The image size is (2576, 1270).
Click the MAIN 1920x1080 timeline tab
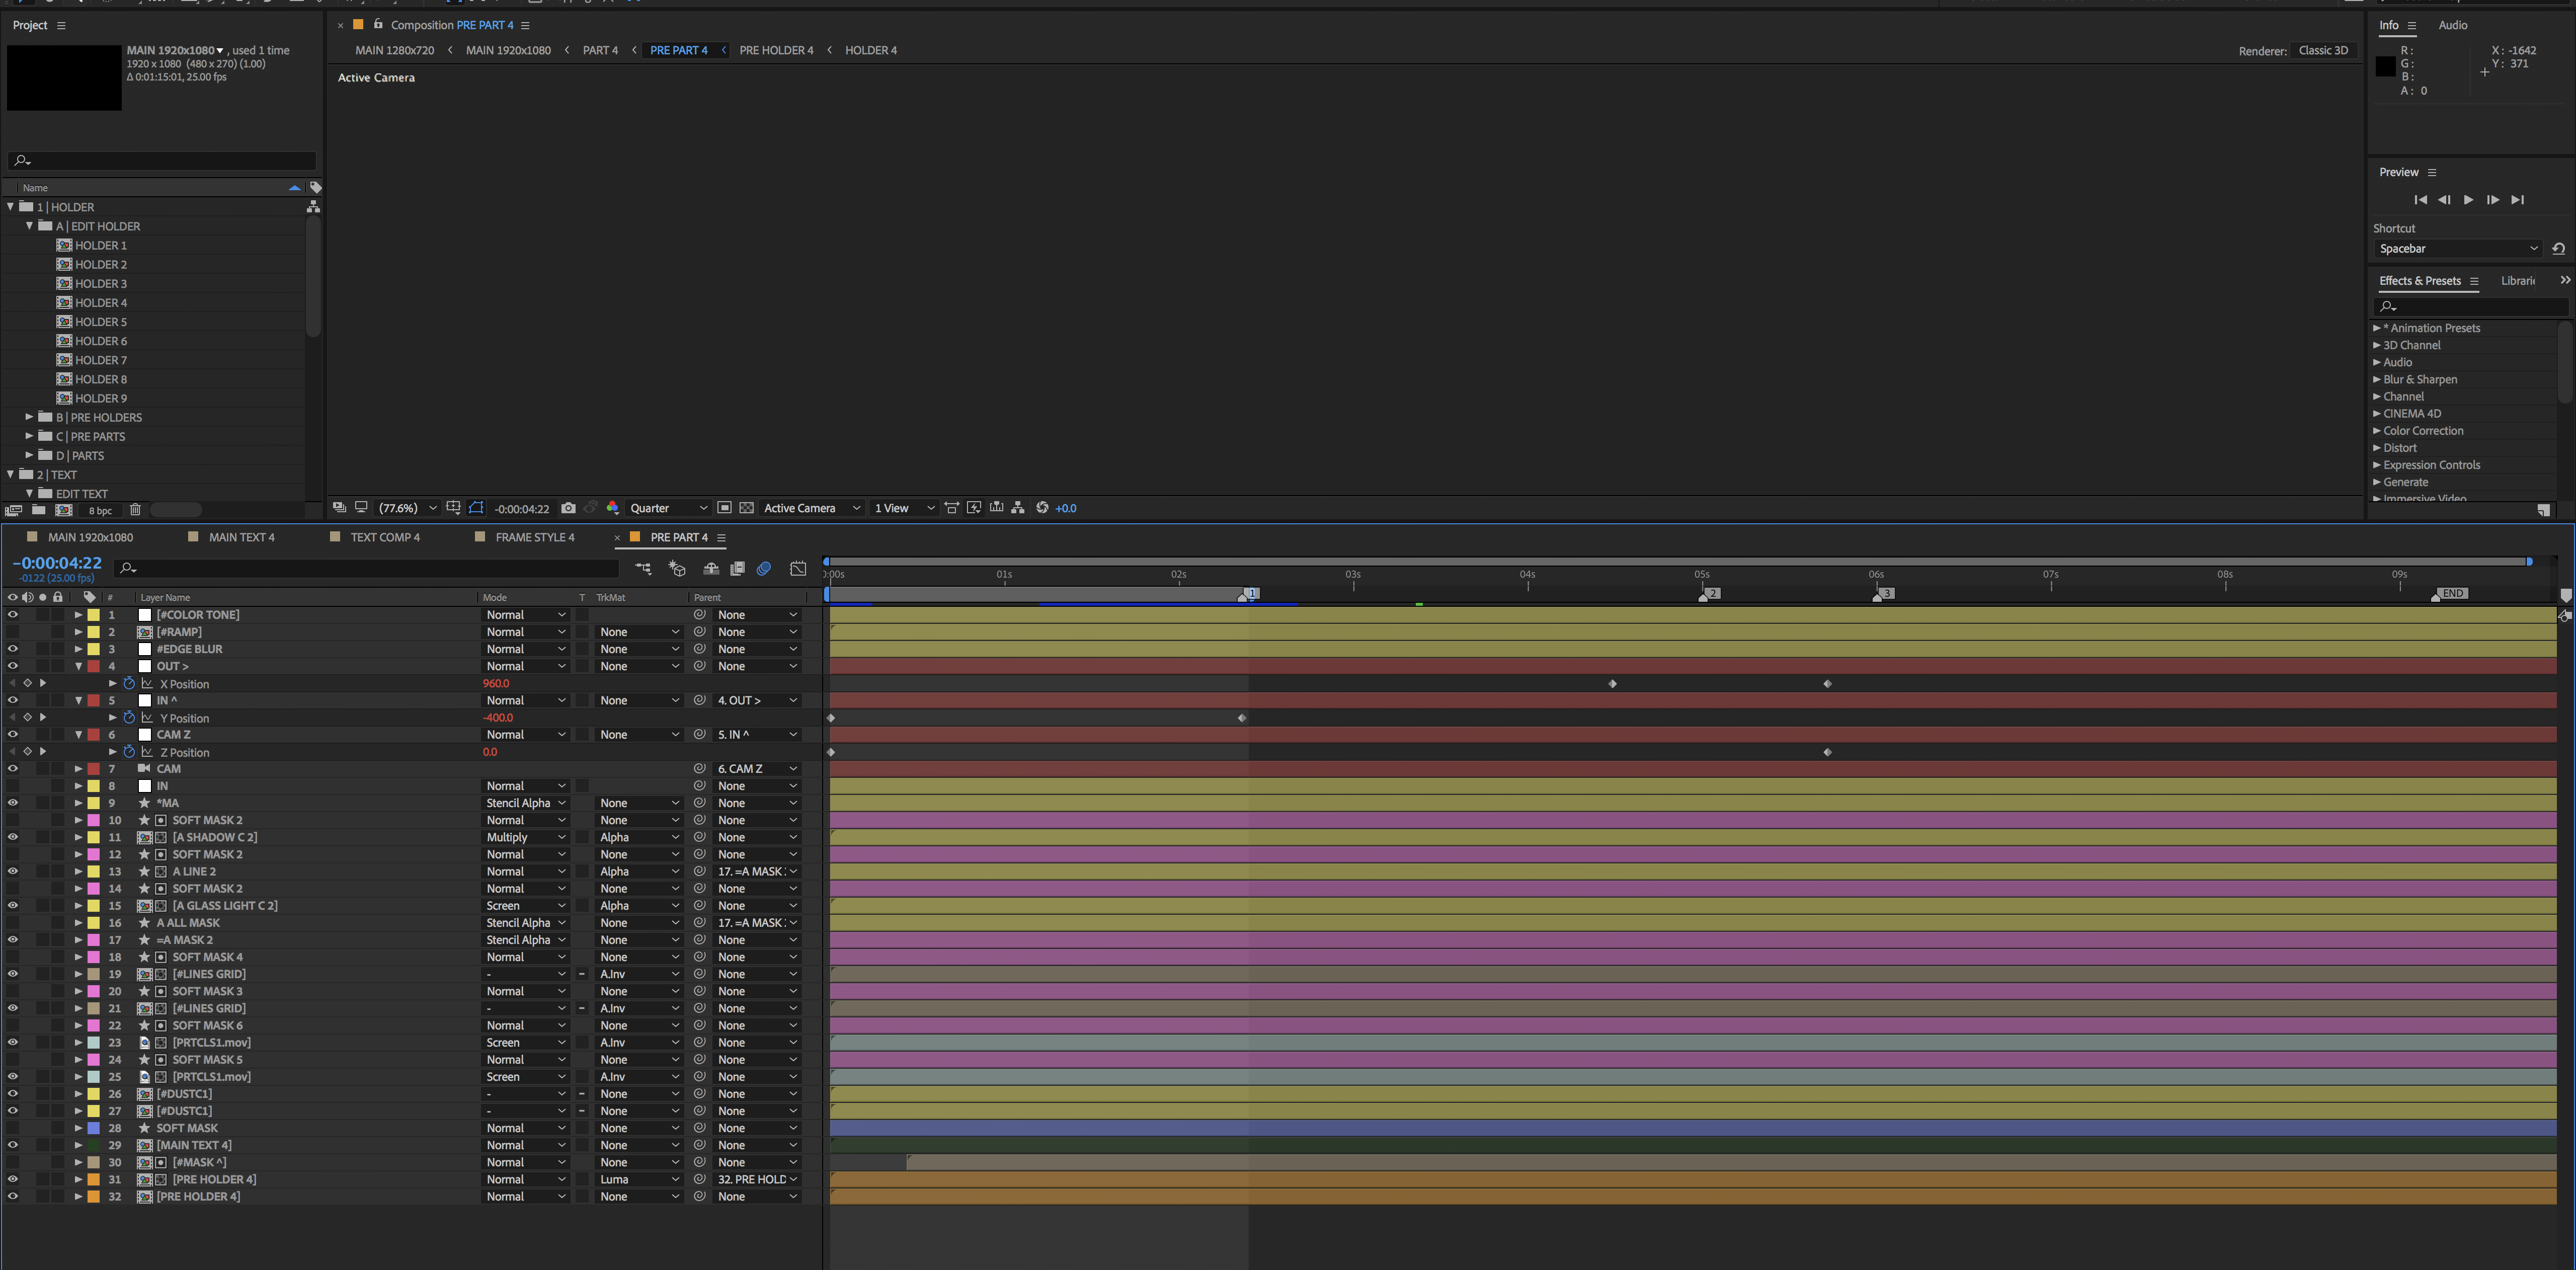[x=89, y=537]
